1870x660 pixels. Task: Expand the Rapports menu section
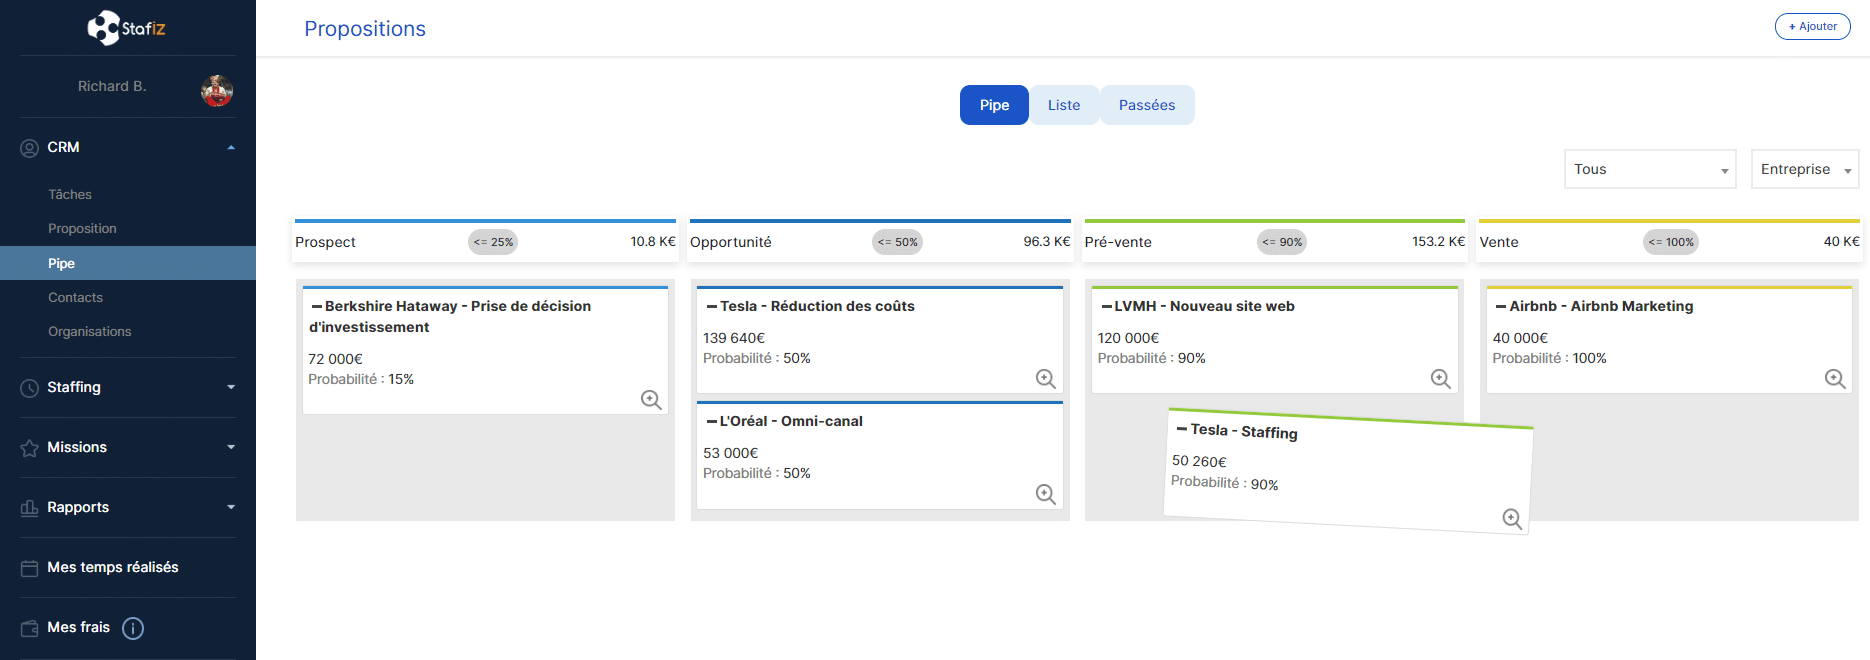pyautogui.click(x=231, y=507)
